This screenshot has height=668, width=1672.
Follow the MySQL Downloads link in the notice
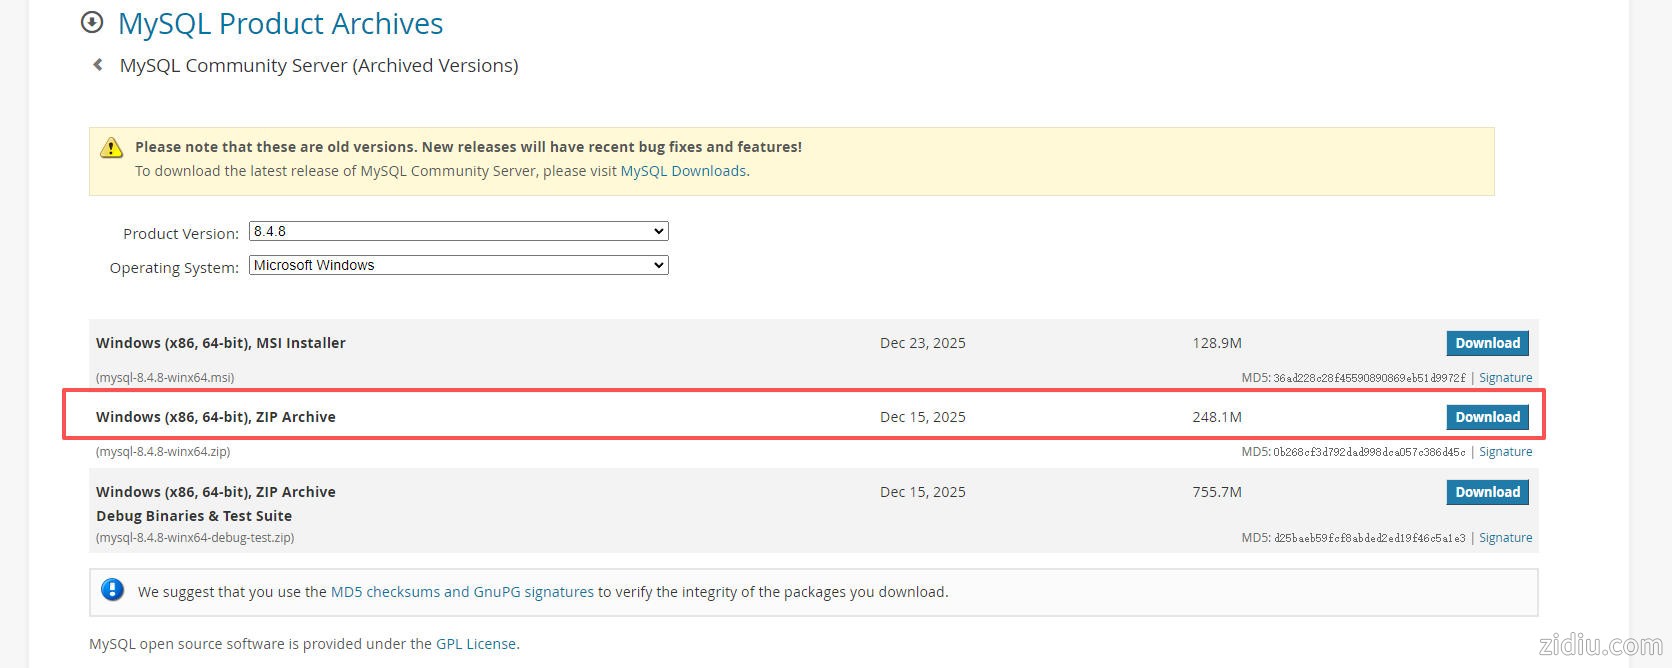coord(683,171)
